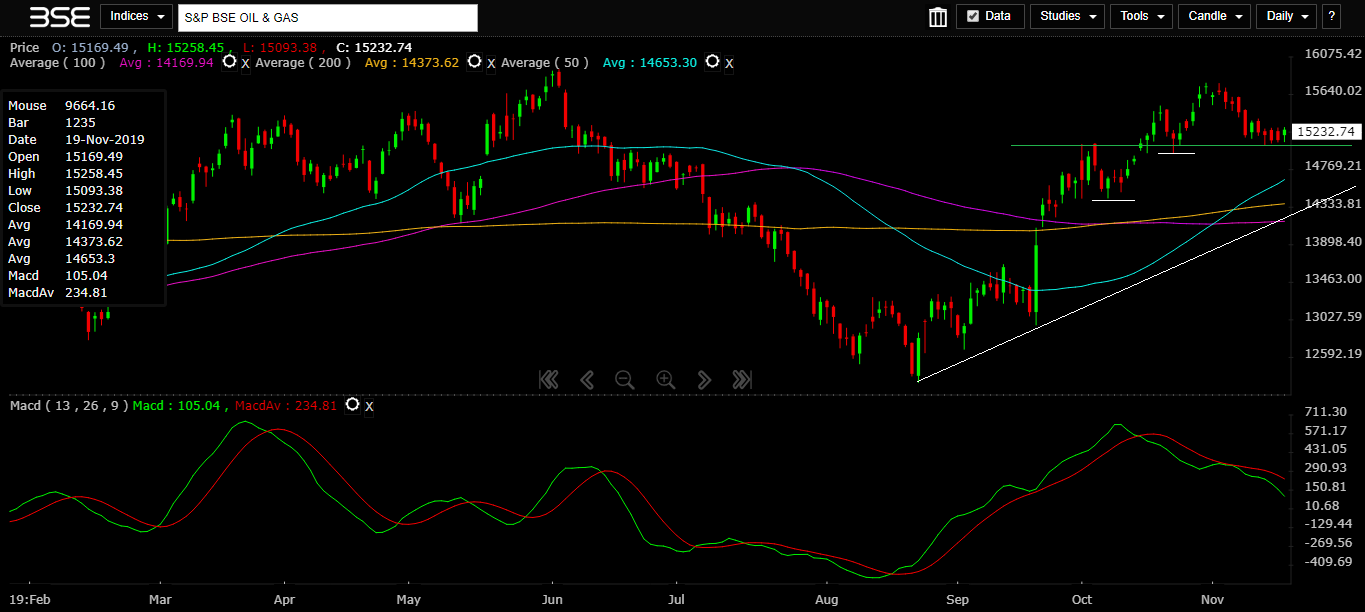The width and height of the screenshot is (1365, 612).
Task: Click the S&P BSE OIL & GAS search field
Action: pos(327,18)
